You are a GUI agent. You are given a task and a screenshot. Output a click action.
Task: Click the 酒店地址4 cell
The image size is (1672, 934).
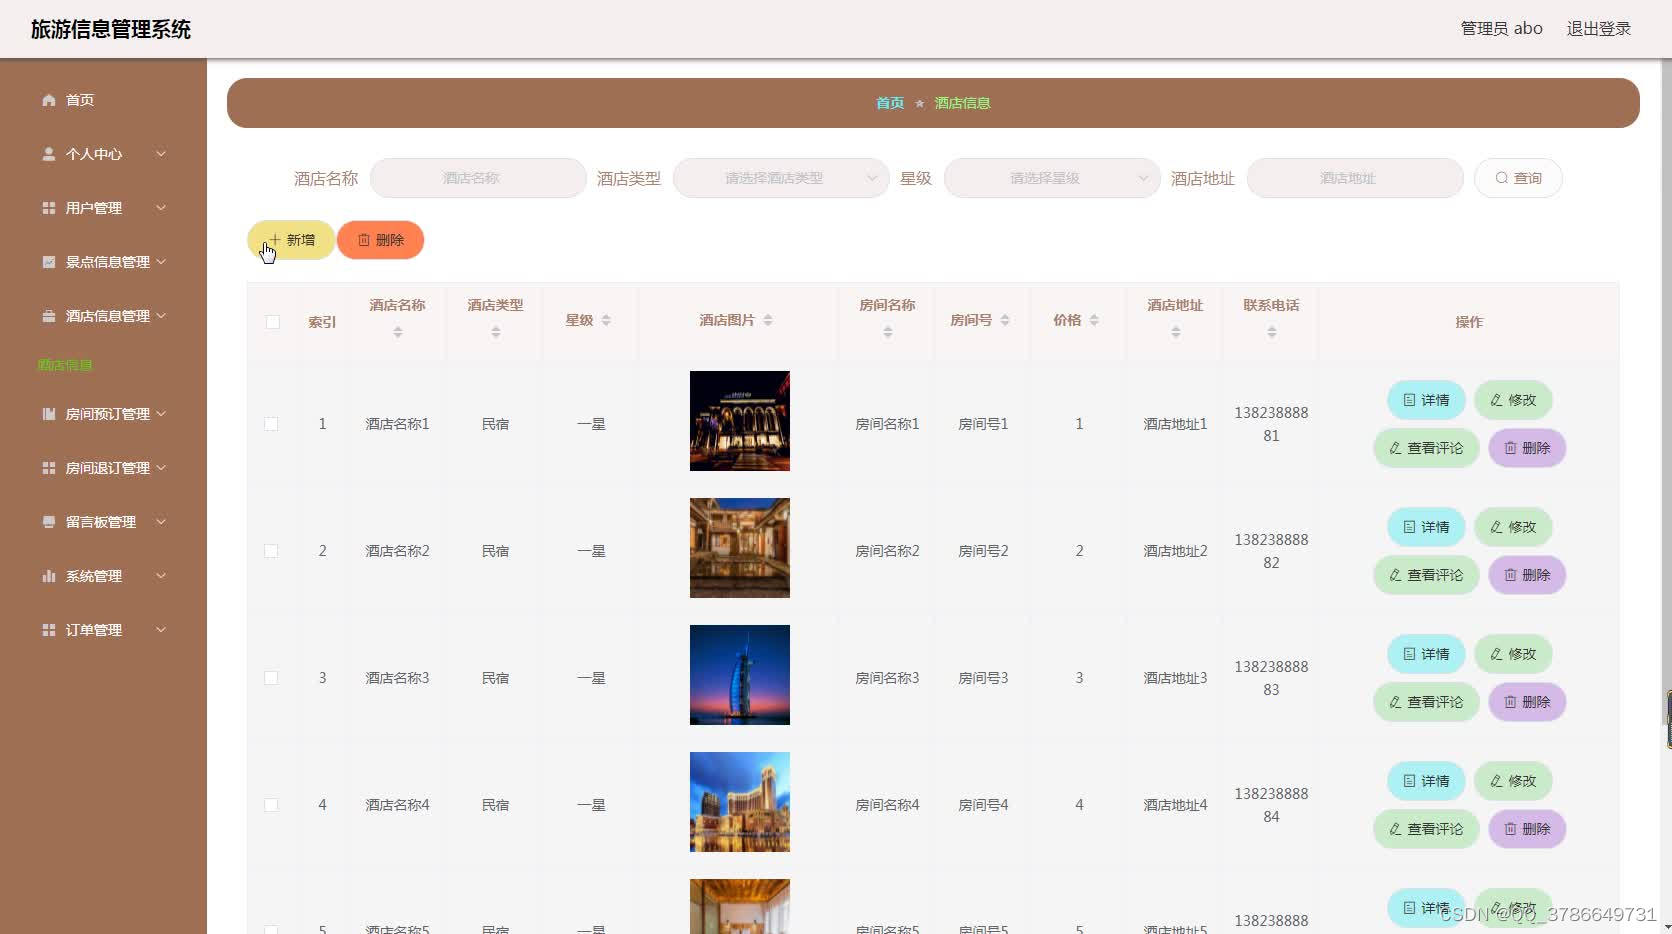point(1175,805)
